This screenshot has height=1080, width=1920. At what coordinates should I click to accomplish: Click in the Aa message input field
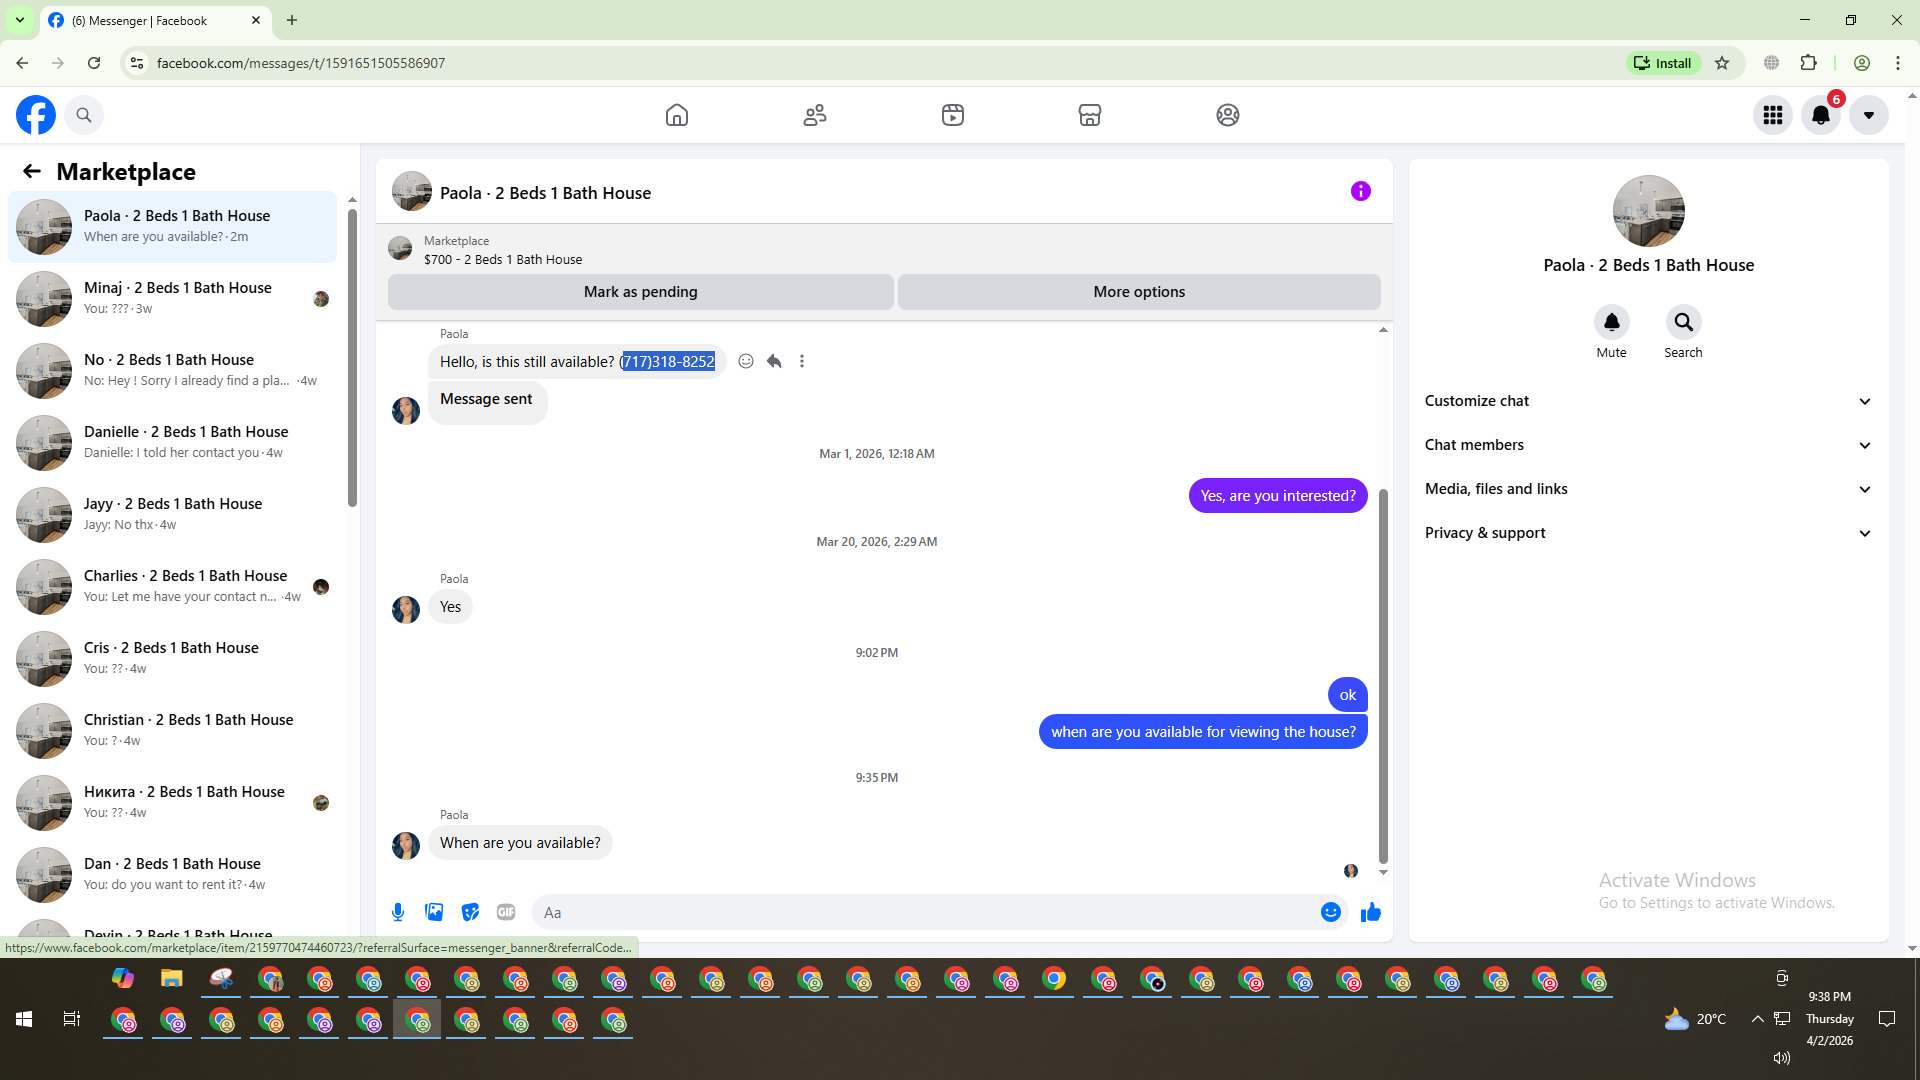click(x=925, y=912)
